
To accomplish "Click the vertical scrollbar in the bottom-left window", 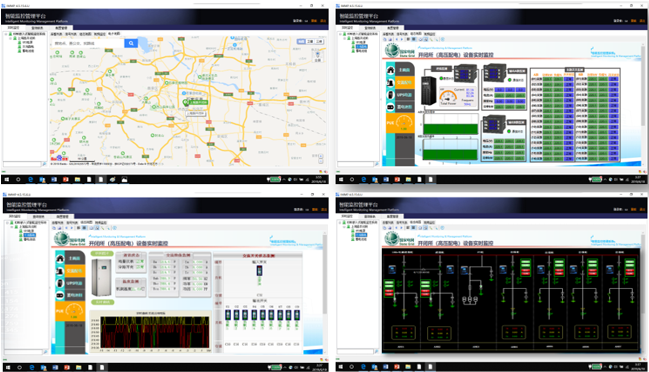I will pyautogui.click(x=324, y=275).
